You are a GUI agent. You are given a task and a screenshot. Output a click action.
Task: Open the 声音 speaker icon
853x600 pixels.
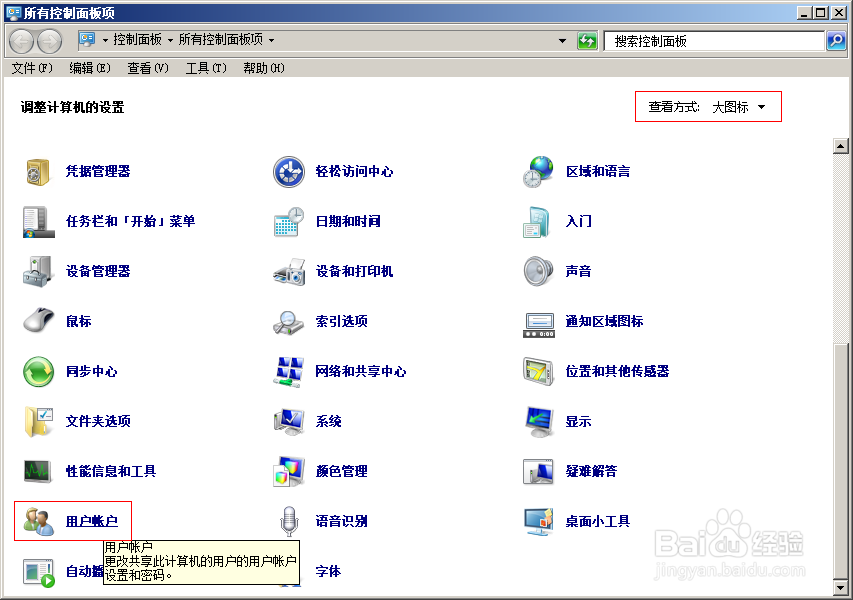(539, 271)
